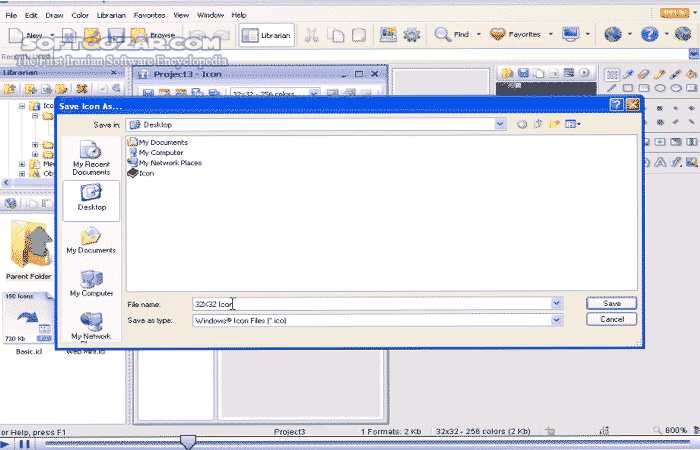This screenshot has height=450, width=700.
Task: Click the Icon file in list
Action: (146, 173)
